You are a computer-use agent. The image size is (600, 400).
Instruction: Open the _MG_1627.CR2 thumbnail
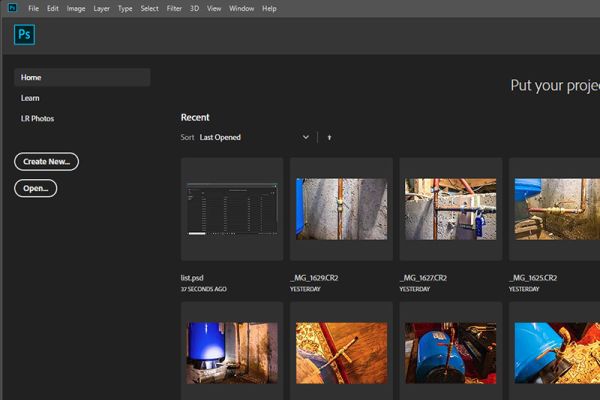451,209
